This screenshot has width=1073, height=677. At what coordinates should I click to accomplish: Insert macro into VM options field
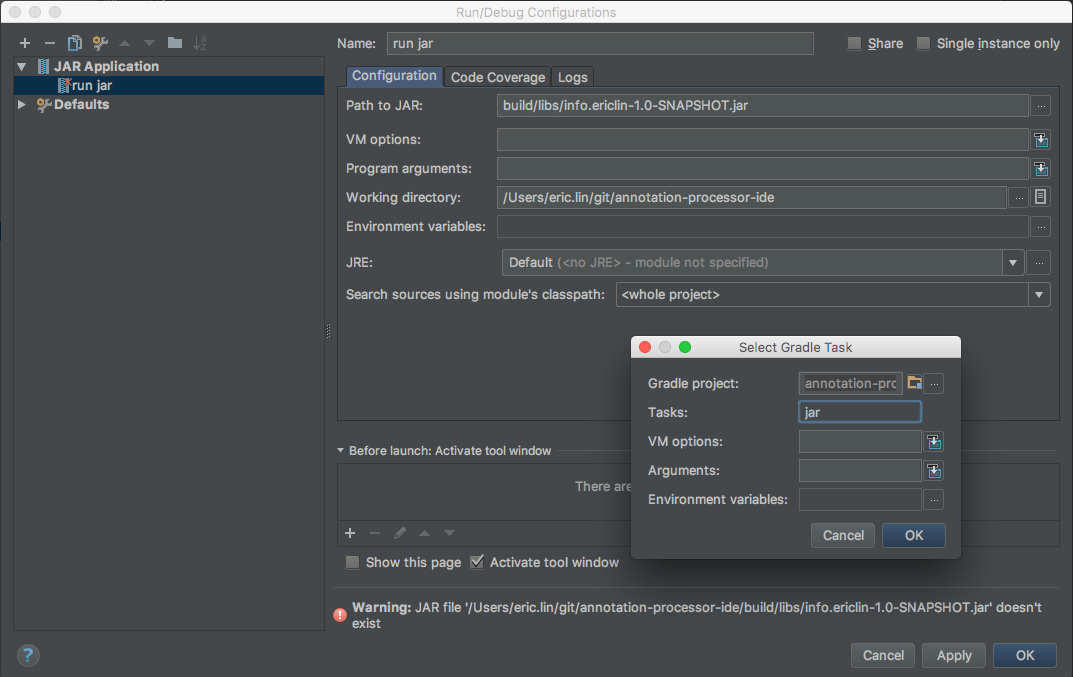click(x=1040, y=139)
